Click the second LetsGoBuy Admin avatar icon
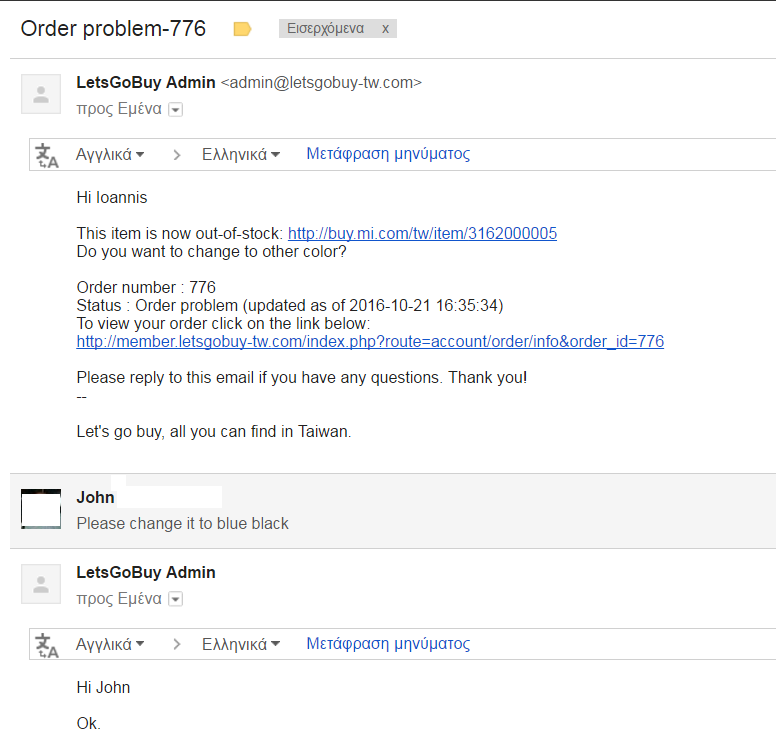 click(x=41, y=585)
